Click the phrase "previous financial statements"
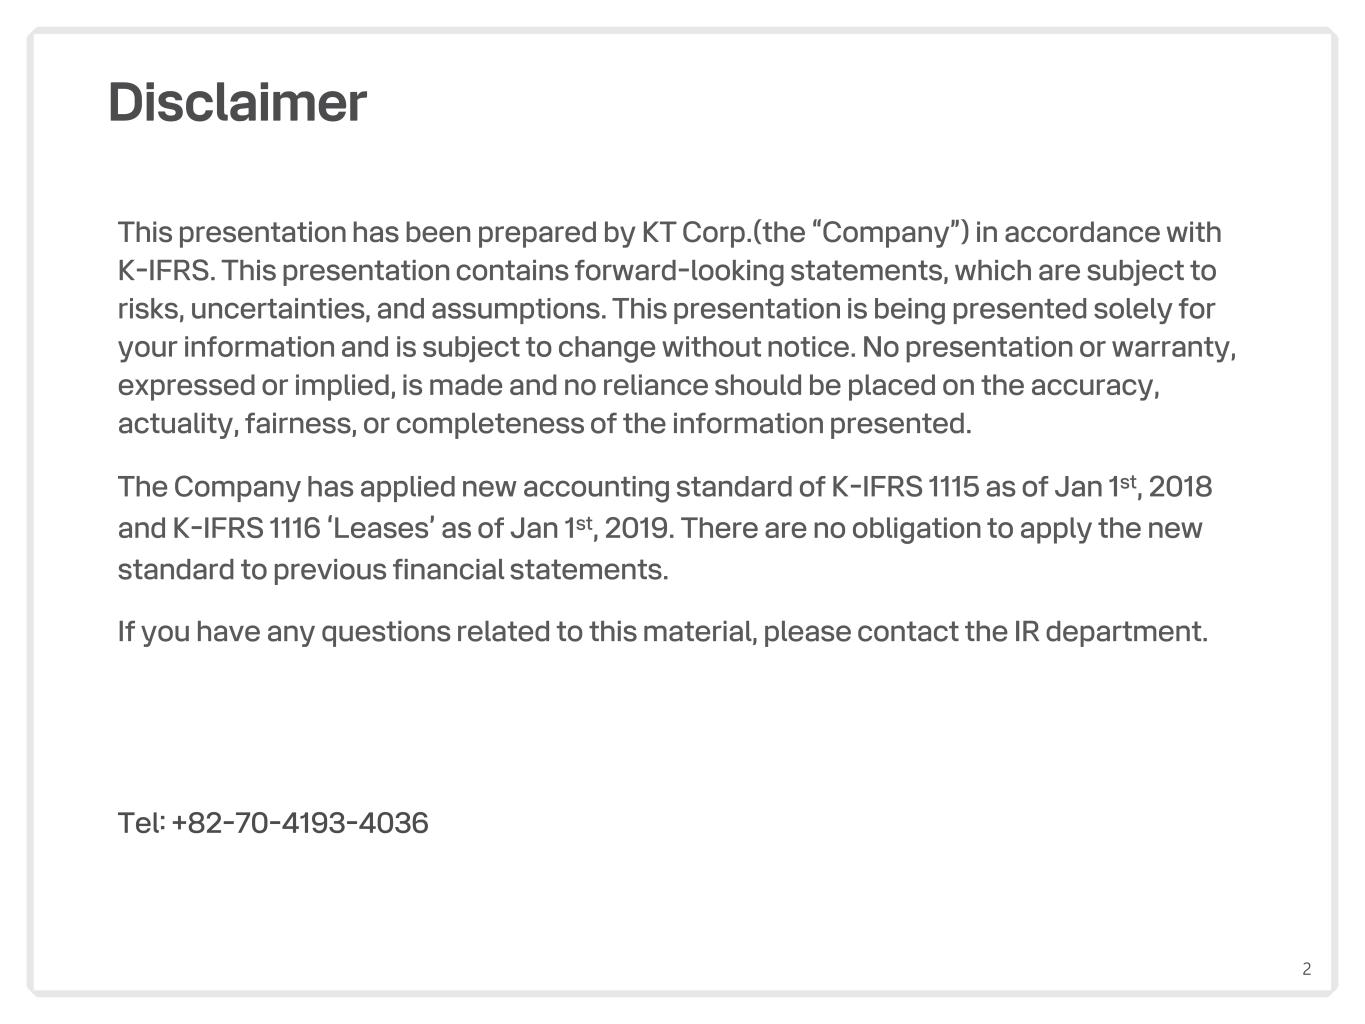 pos(470,570)
